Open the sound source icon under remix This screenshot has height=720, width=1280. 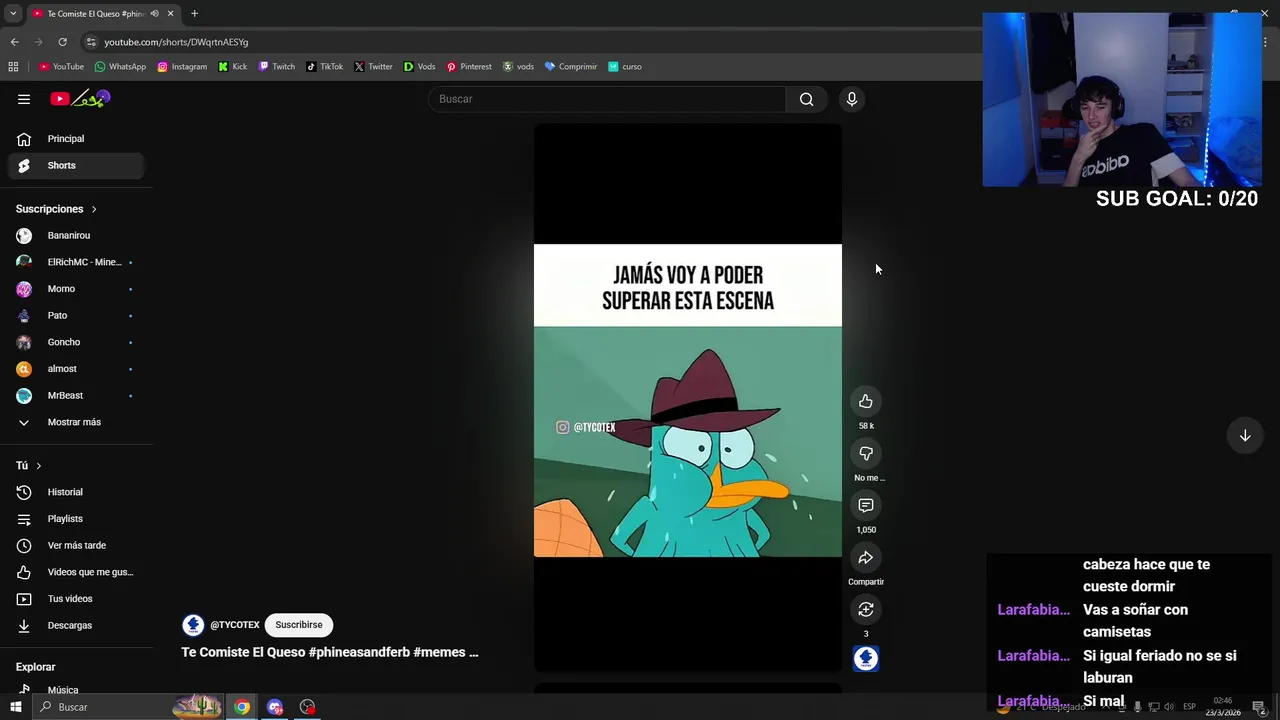coord(866,658)
